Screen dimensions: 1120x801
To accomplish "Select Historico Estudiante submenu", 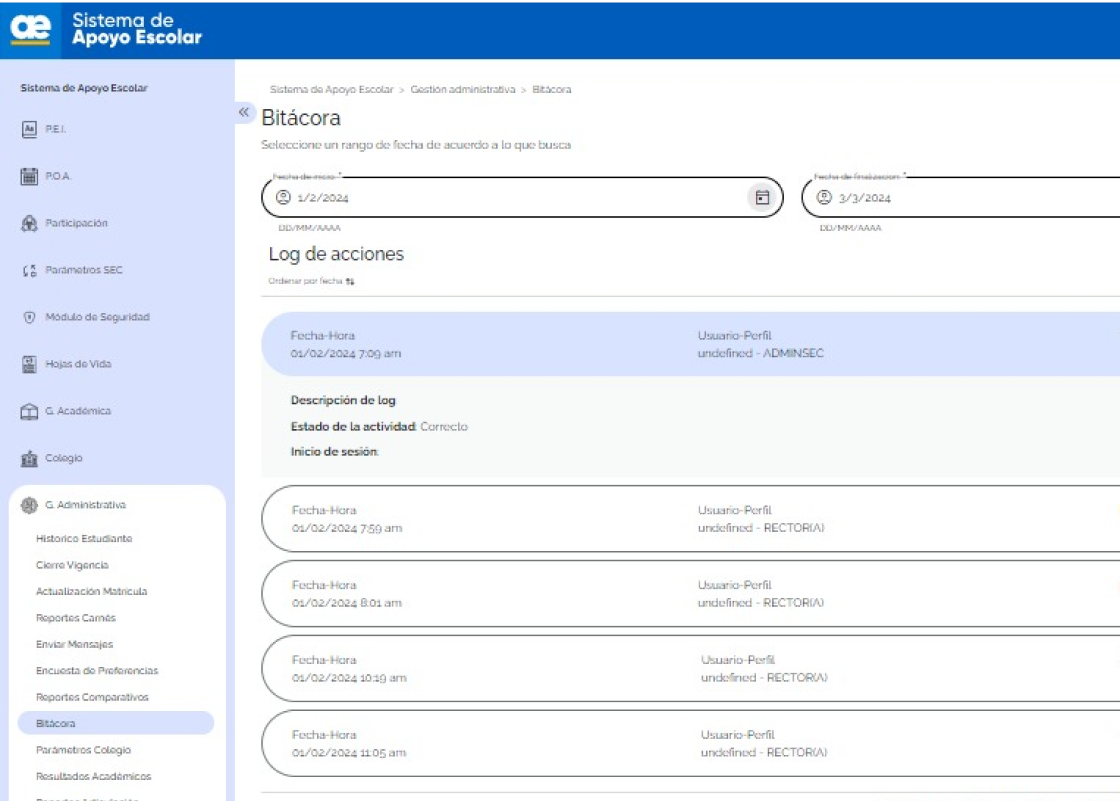I will pyautogui.click(x=84, y=539).
